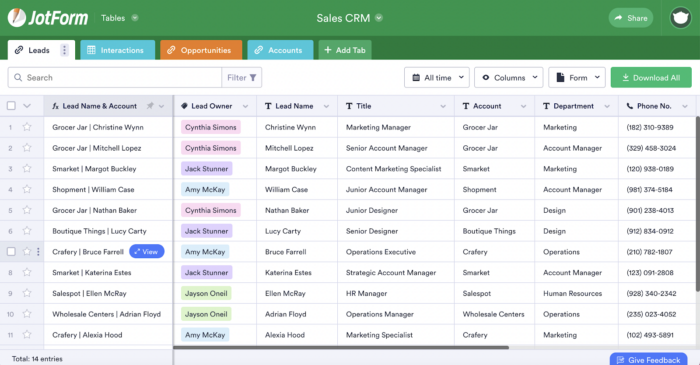700x365 pixels.
Task: Click the Lead Owner column header
Action: point(215,106)
